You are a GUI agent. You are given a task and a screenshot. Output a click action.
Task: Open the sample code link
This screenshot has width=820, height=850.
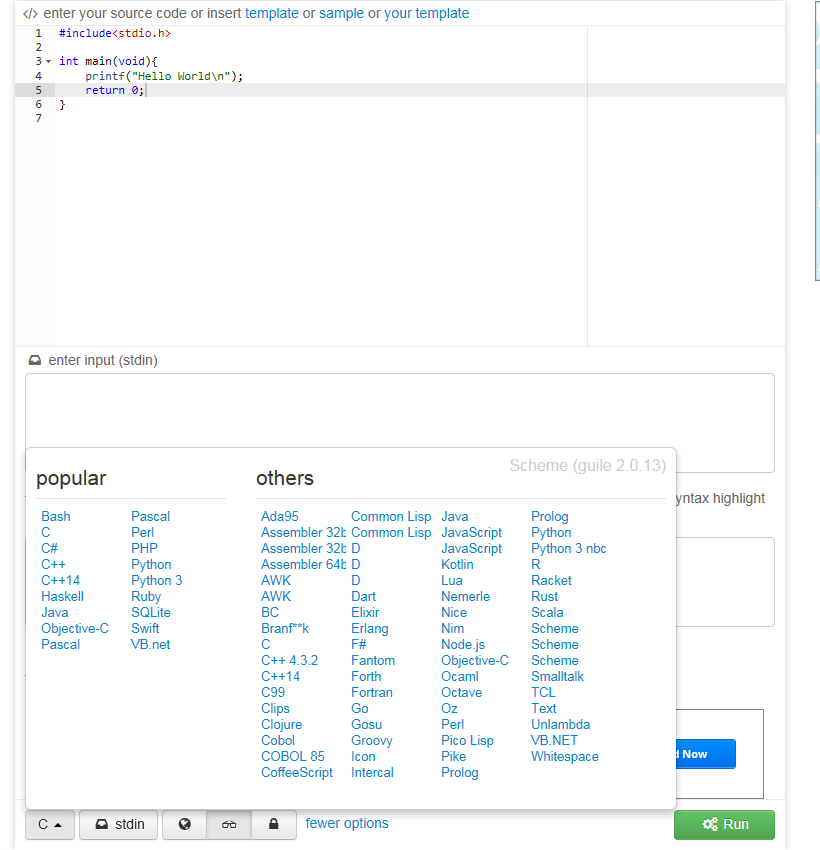pyautogui.click(x=341, y=13)
